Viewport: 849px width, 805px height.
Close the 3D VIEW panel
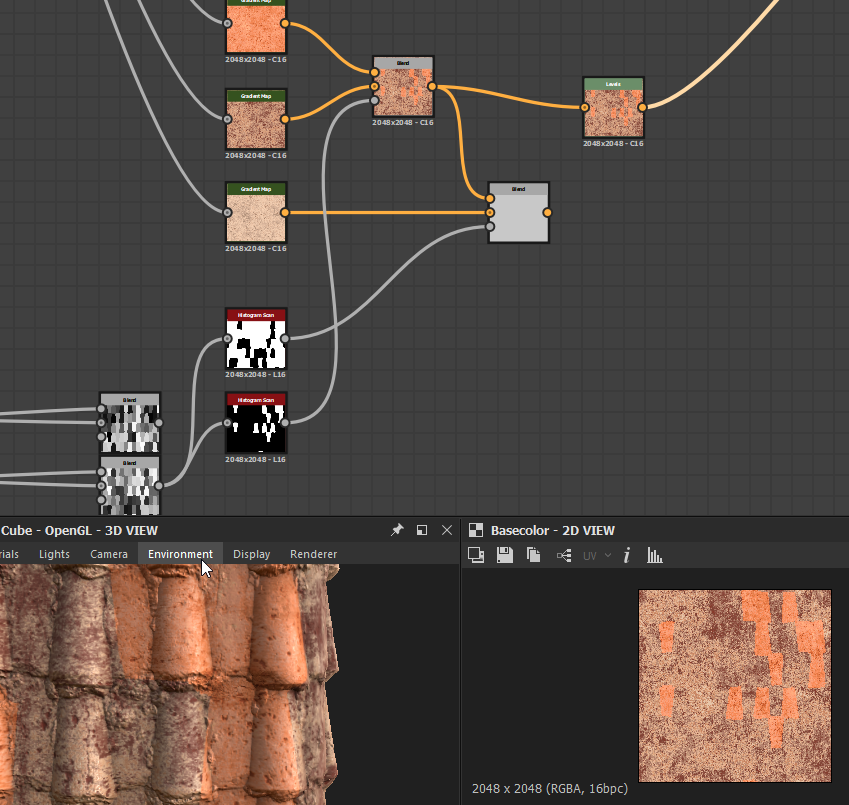coord(447,530)
